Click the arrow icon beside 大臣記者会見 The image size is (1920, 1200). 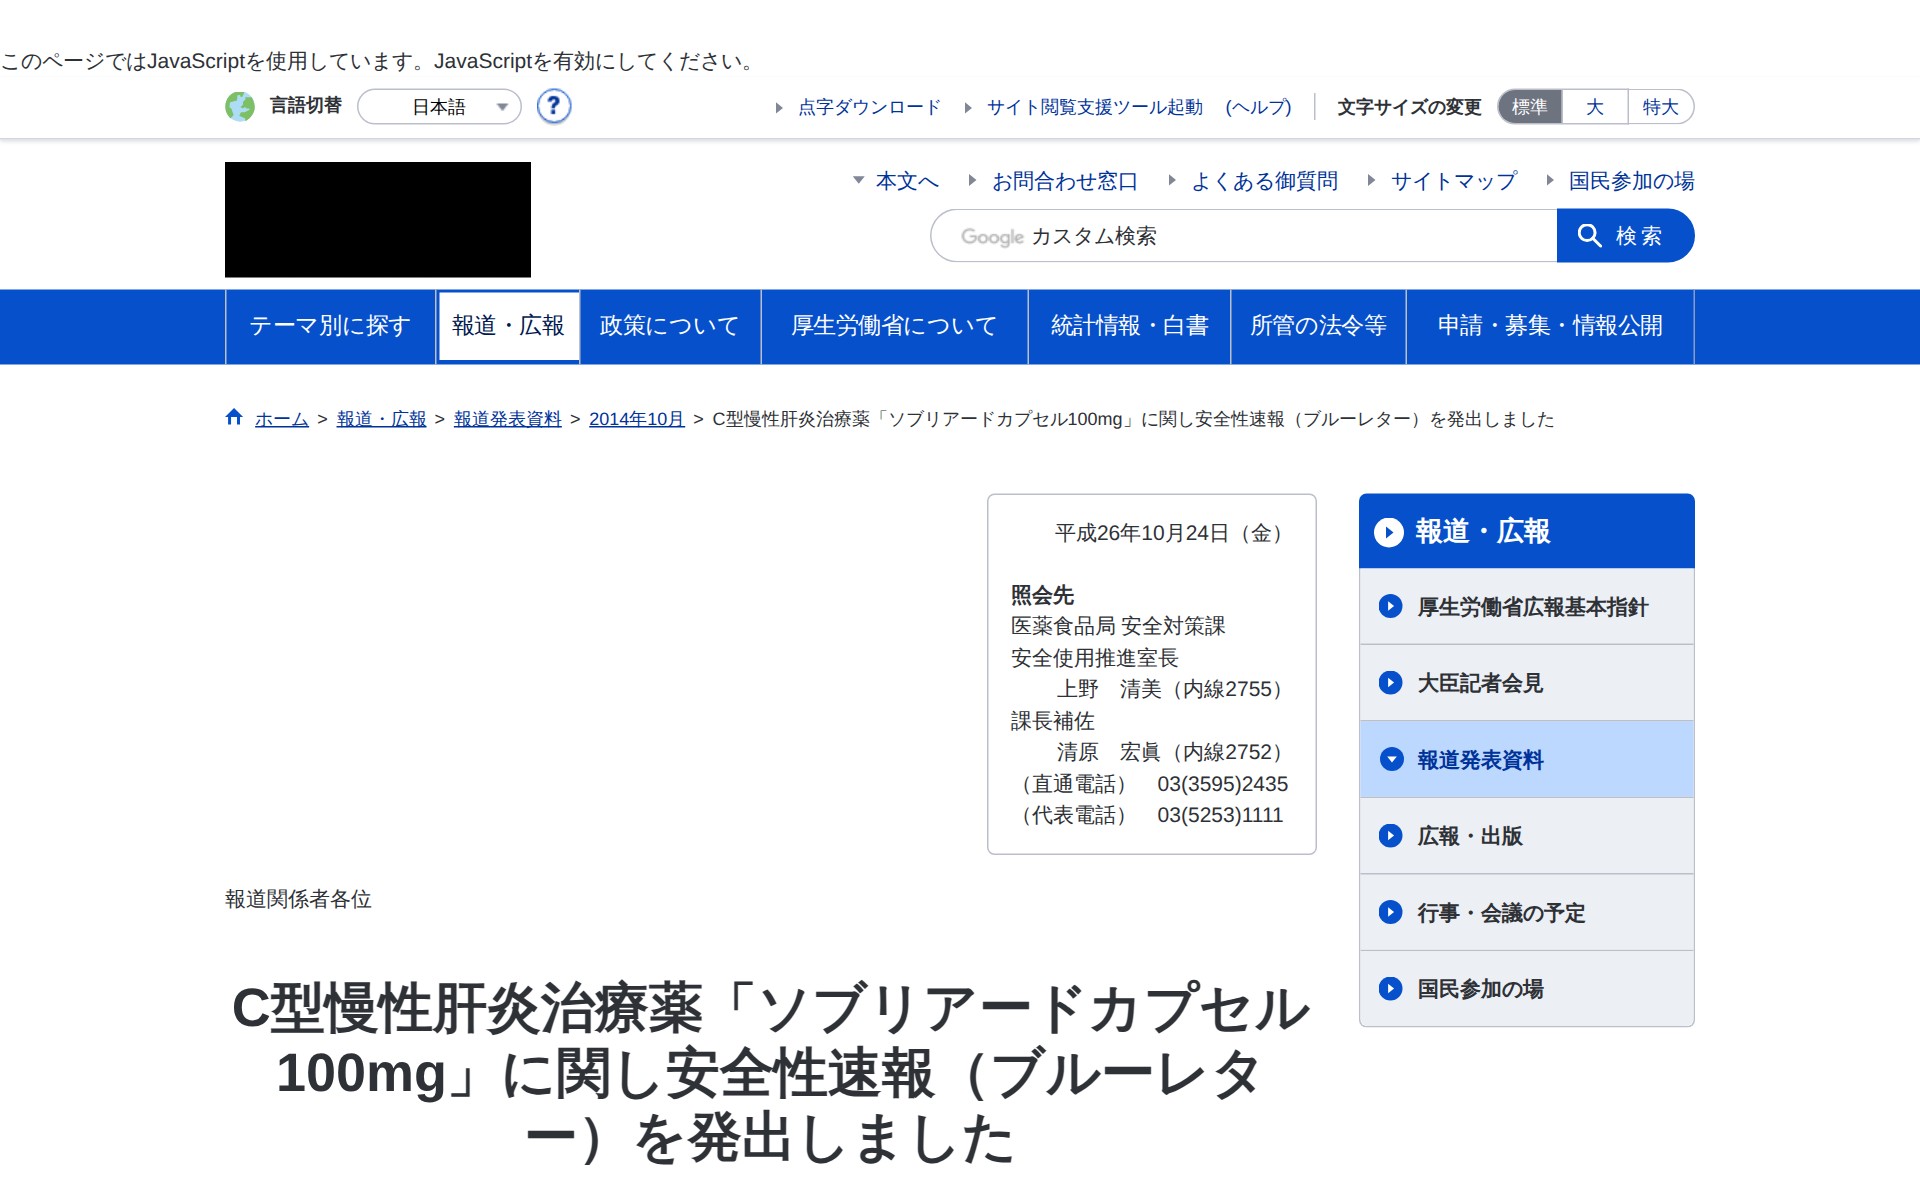point(1390,683)
